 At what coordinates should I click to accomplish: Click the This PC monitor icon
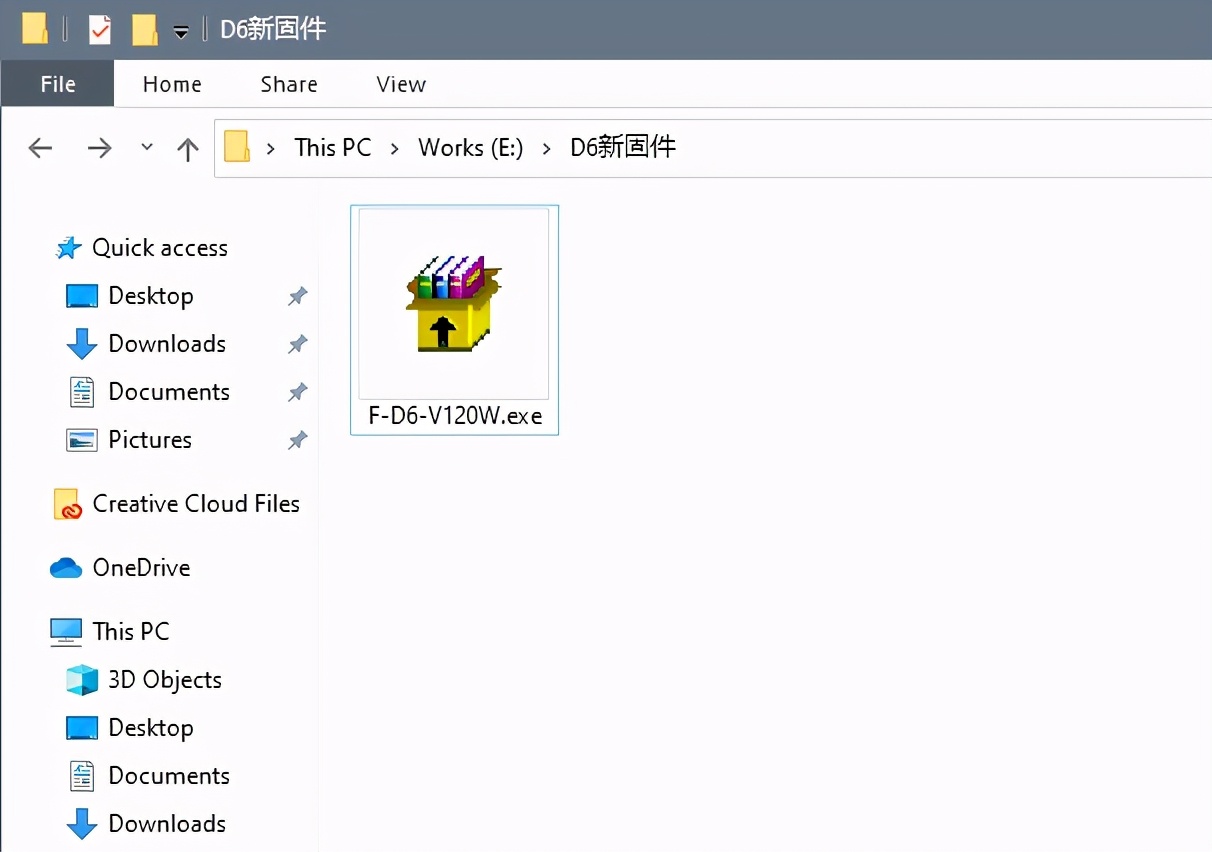click(x=66, y=632)
